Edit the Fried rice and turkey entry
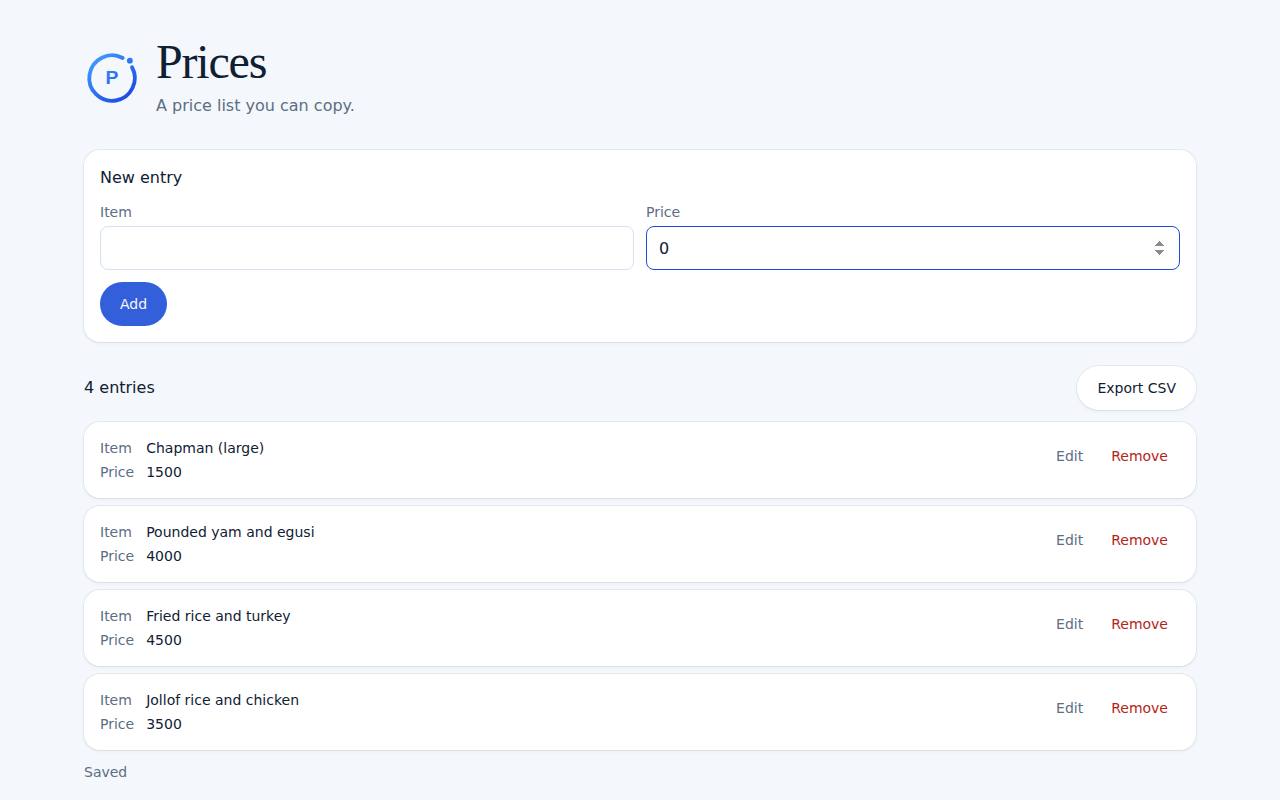 (1069, 624)
